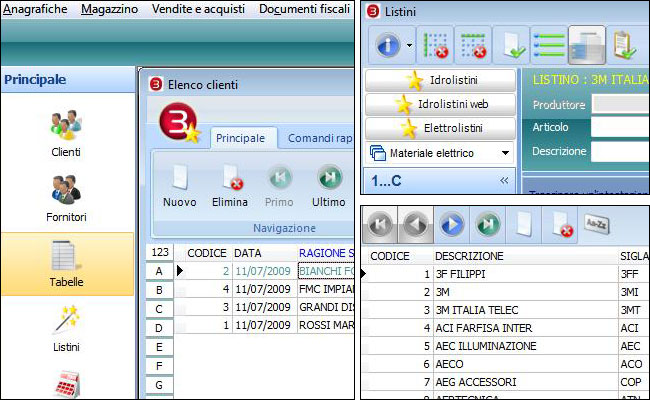Expand the arrow next to info icon
Screen dimensions: 650x400
click(x=410, y=45)
